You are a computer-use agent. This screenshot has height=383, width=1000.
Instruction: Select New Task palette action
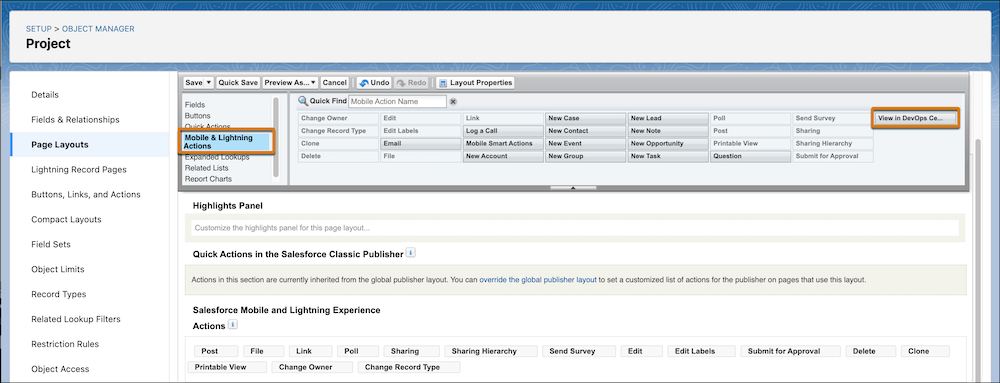(x=668, y=156)
